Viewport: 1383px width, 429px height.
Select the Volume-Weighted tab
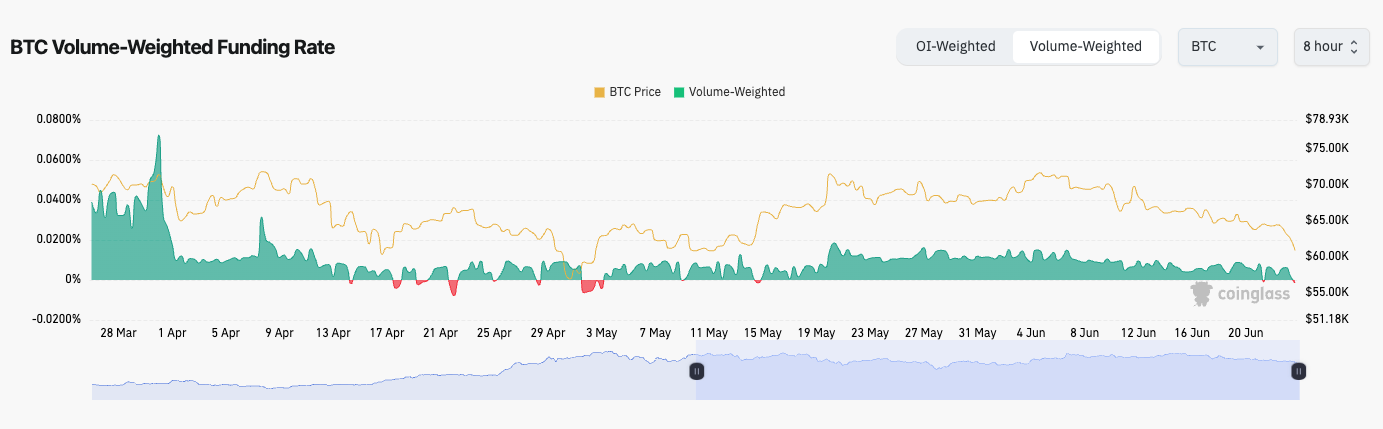click(1085, 46)
